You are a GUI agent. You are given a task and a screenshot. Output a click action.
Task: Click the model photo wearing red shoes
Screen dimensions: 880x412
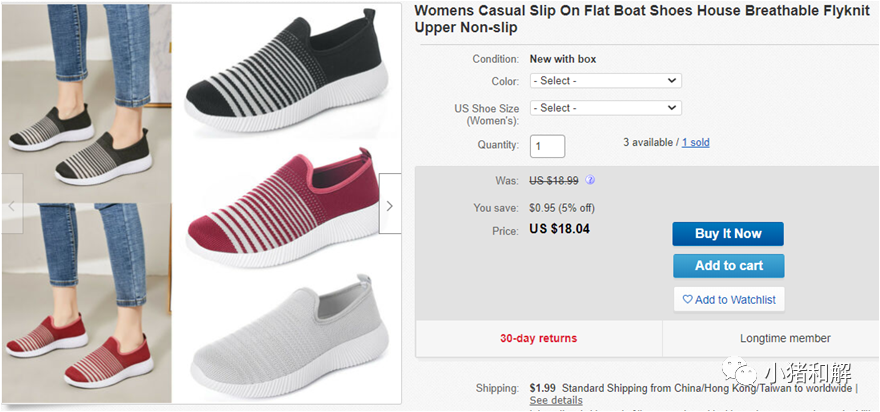[86, 300]
